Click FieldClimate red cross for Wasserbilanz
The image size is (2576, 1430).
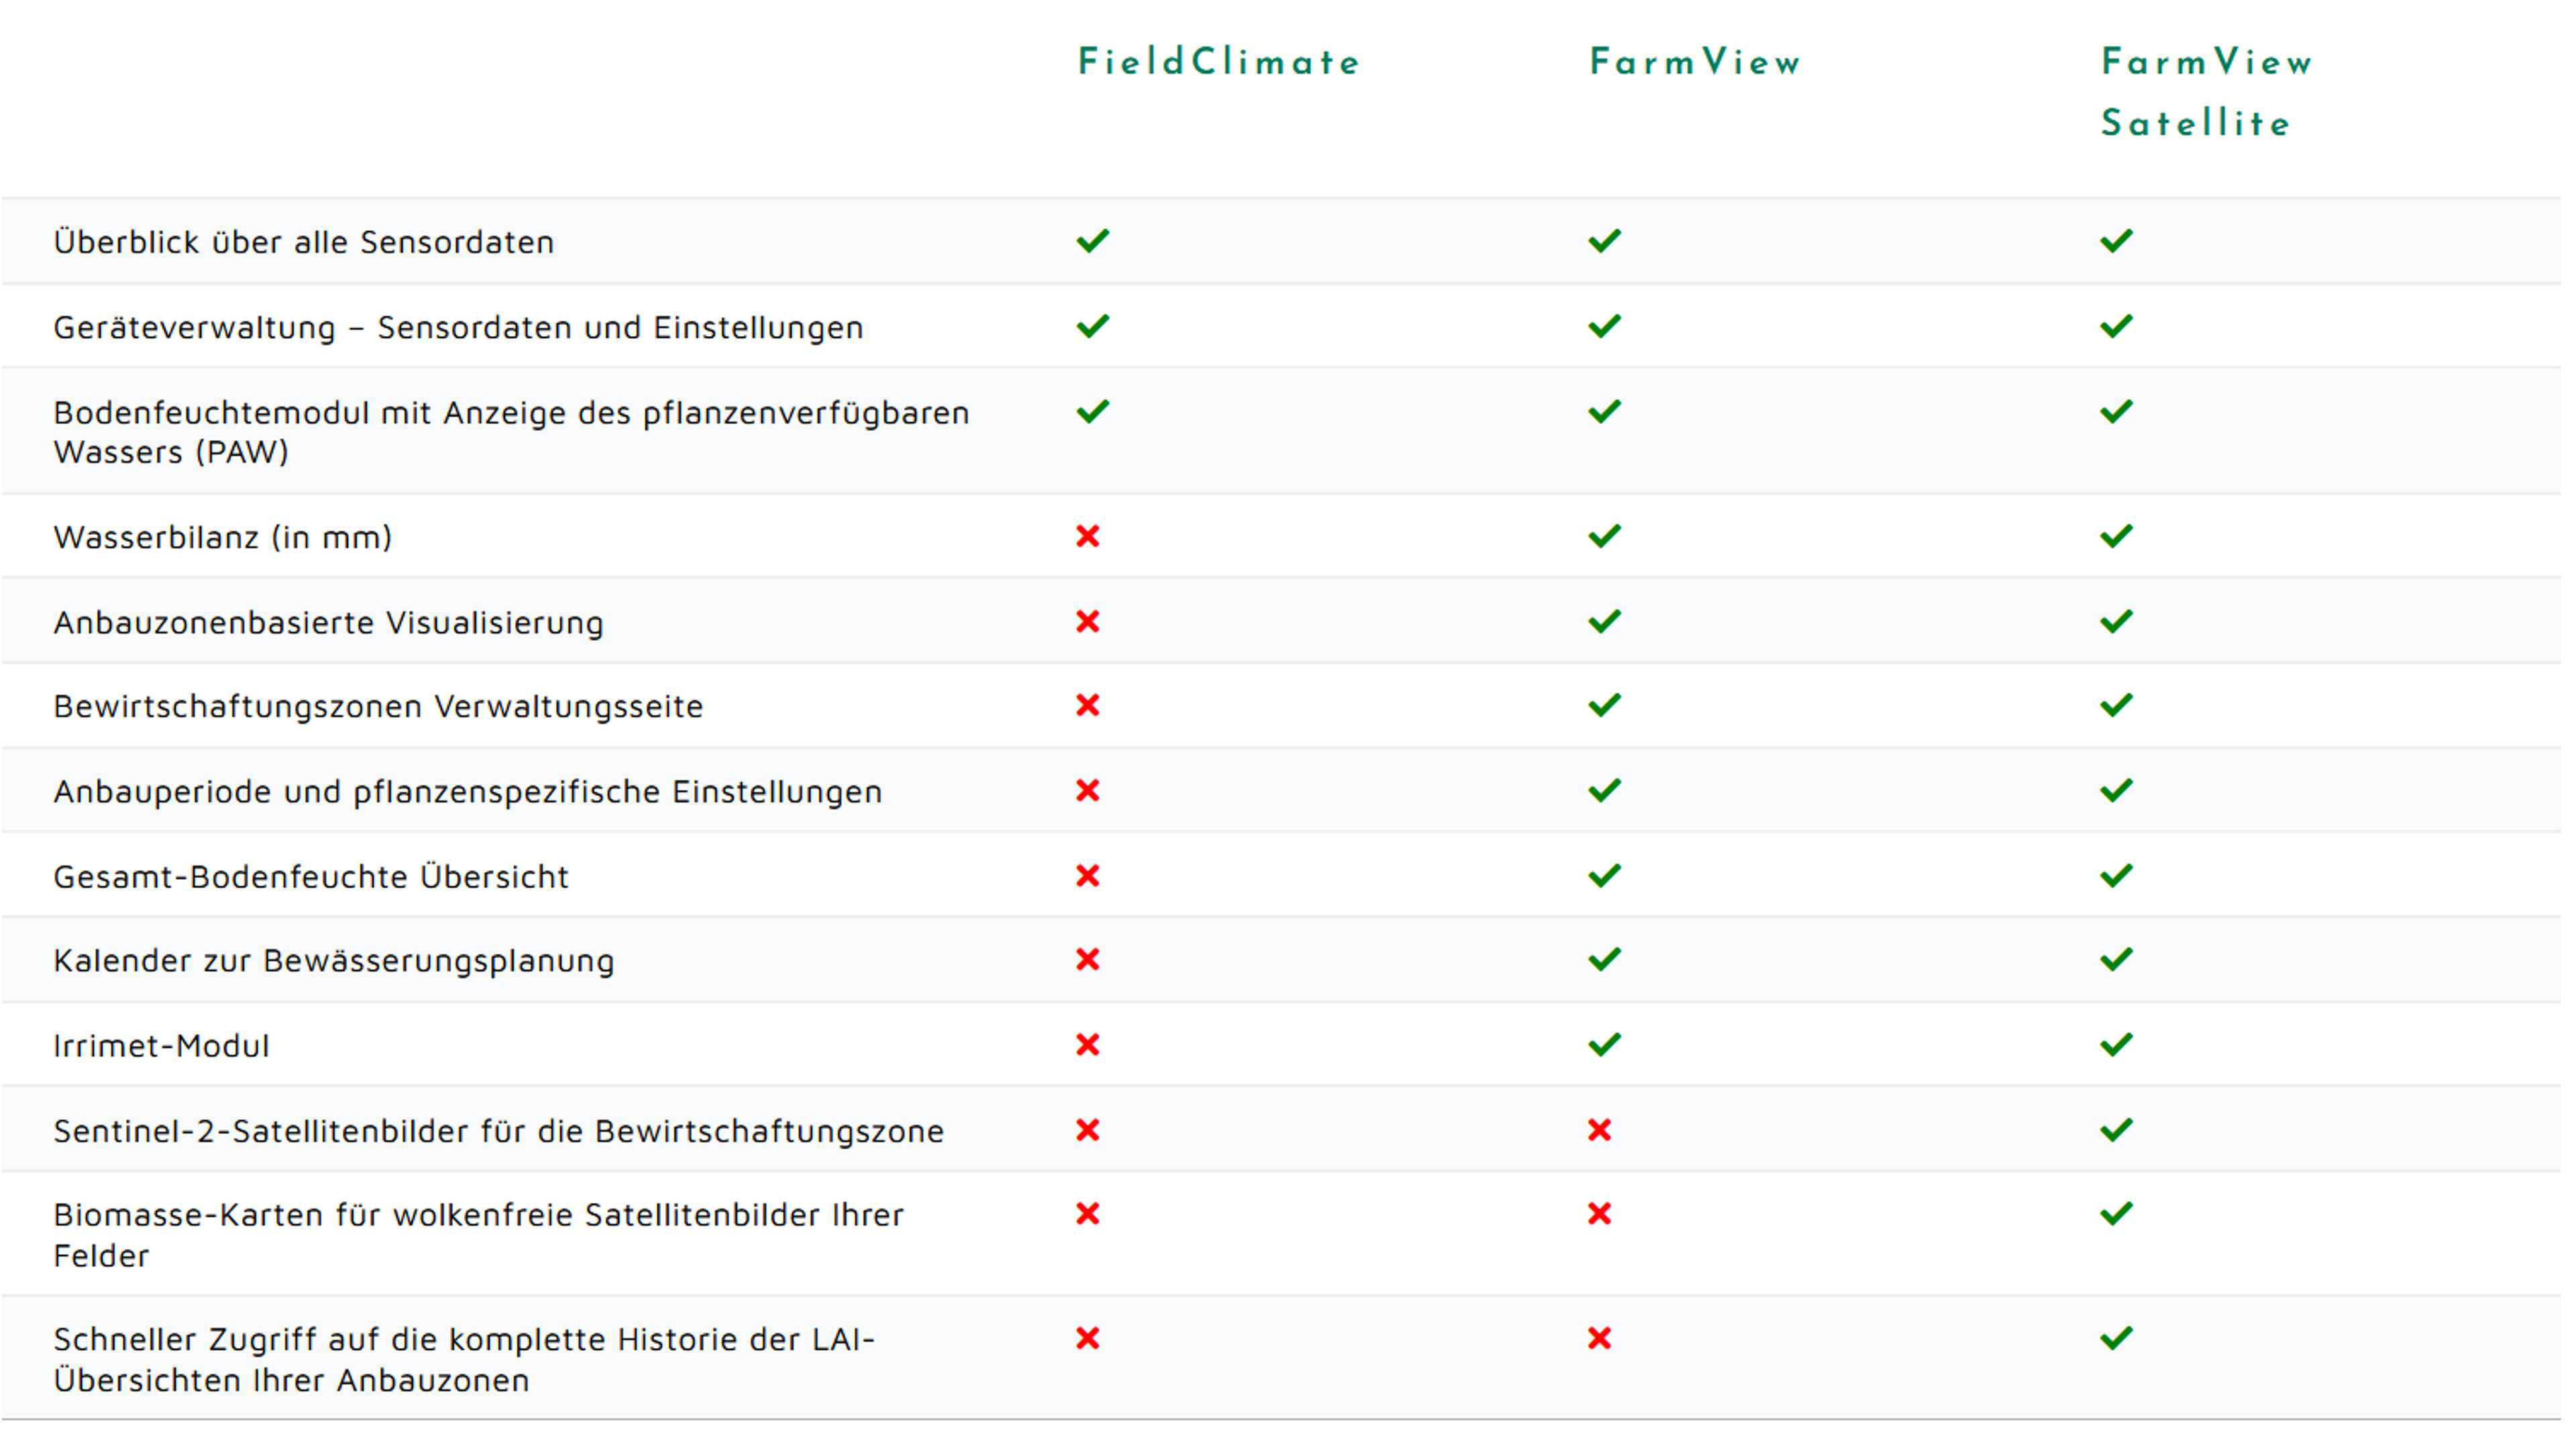click(x=1088, y=537)
